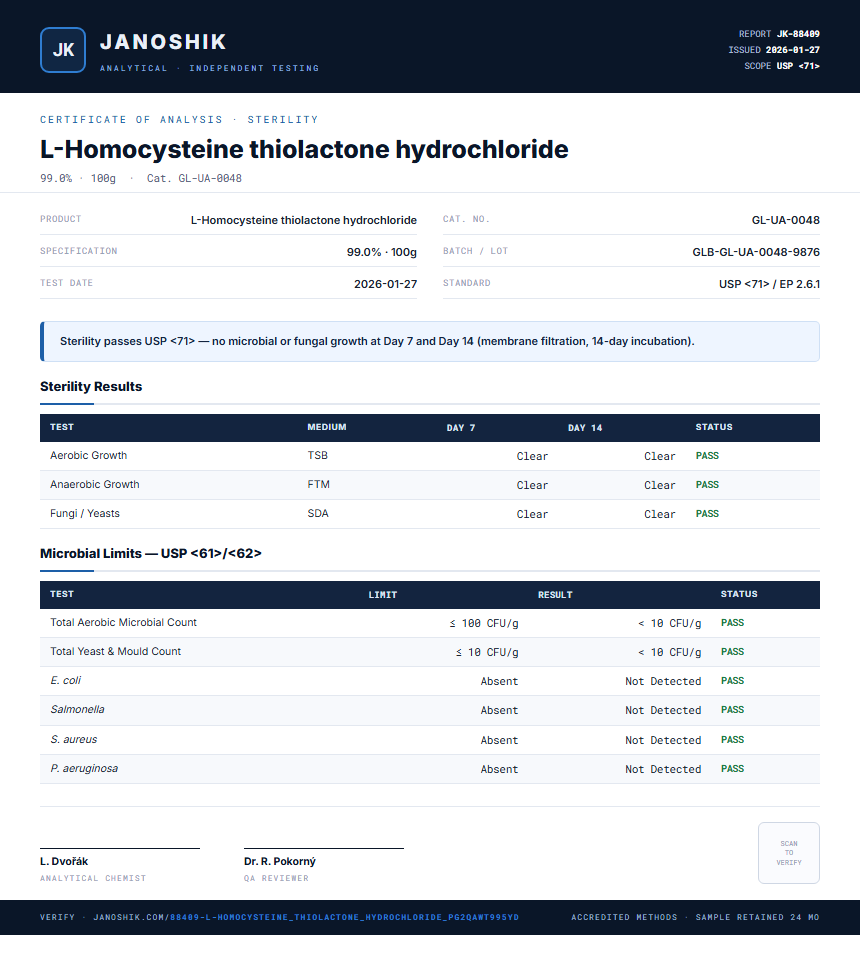Click the subtitle Cat. GL-UA-0048 under title
Image resolution: width=860 pixels, height=963 pixels.
(x=194, y=178)
